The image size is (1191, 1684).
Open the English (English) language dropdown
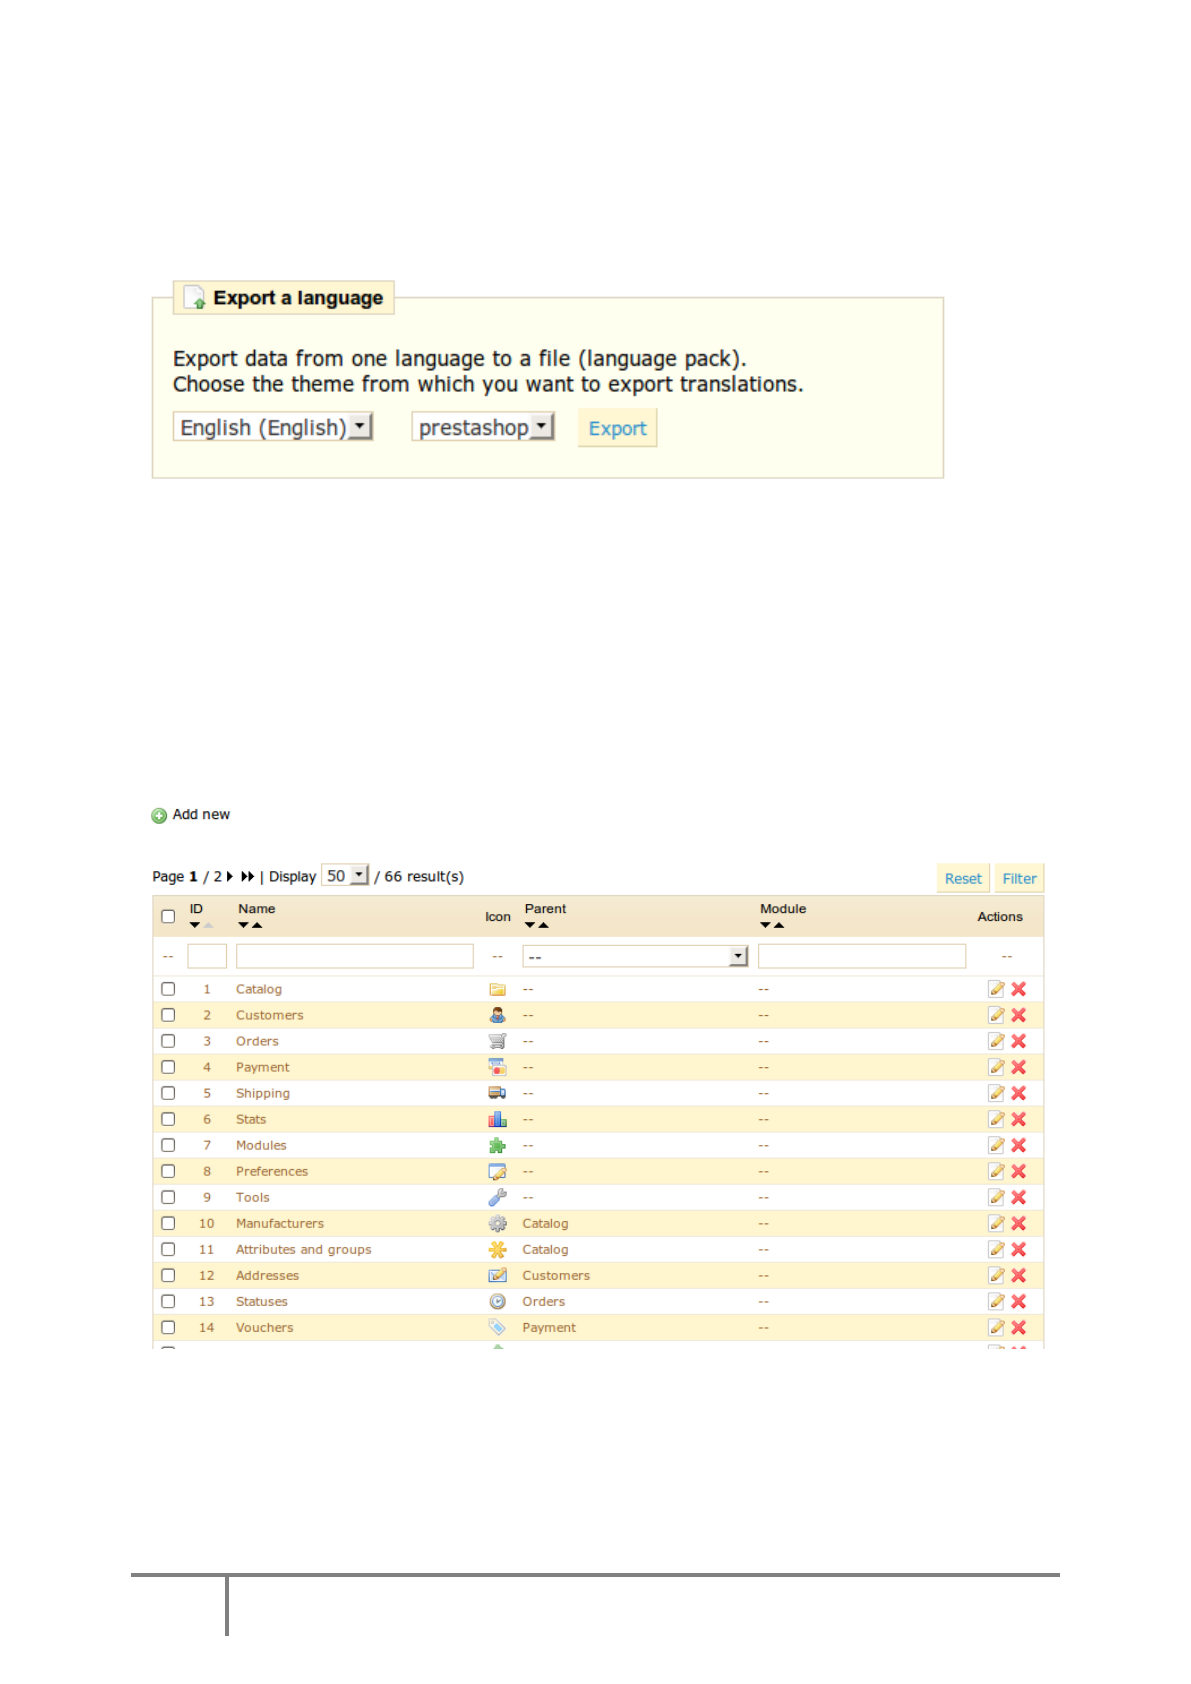pos(273,427)
